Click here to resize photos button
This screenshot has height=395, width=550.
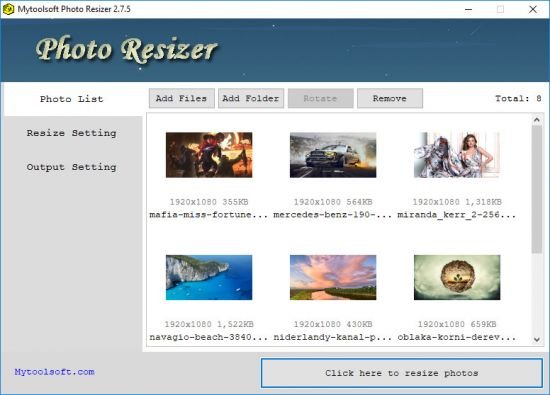coord(402,373)
